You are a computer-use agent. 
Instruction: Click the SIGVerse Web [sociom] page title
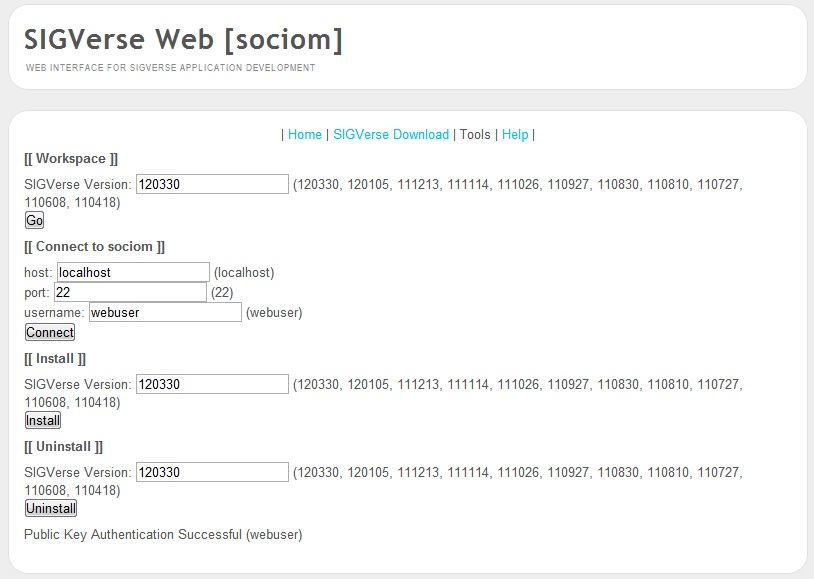click(183, 39)
